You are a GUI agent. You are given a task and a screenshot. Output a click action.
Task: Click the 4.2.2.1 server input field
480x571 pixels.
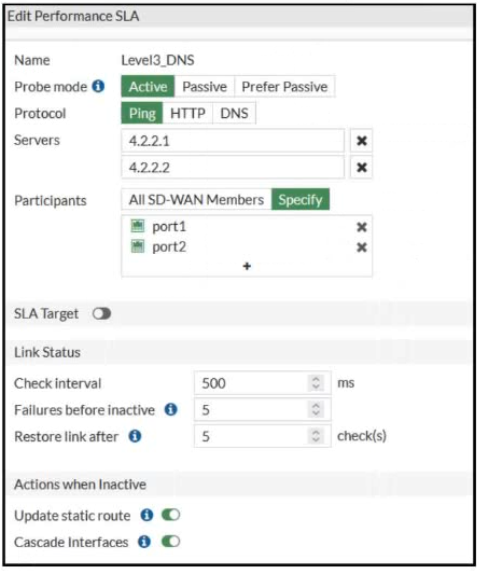[233, 141]
